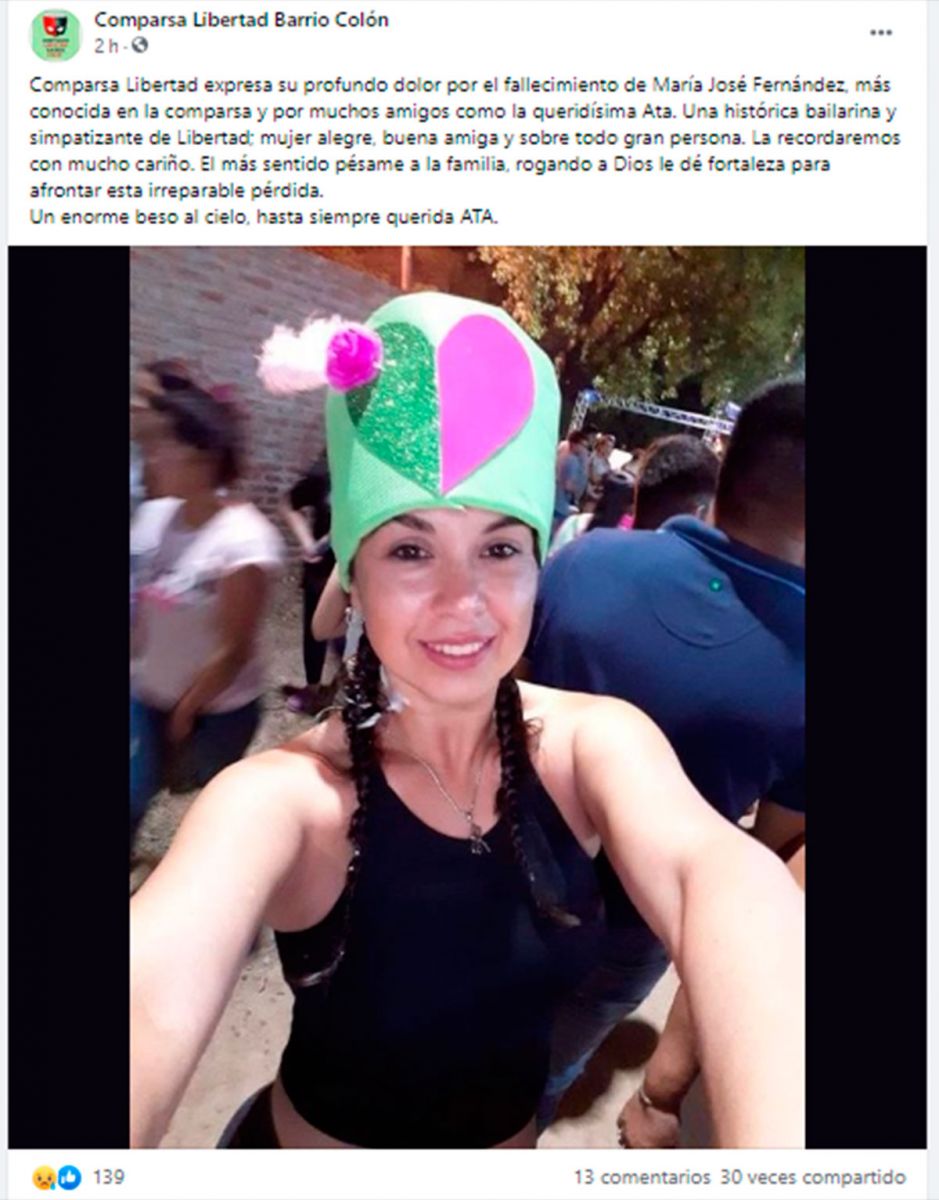Click the globe public-audience icon

(141, 45)
